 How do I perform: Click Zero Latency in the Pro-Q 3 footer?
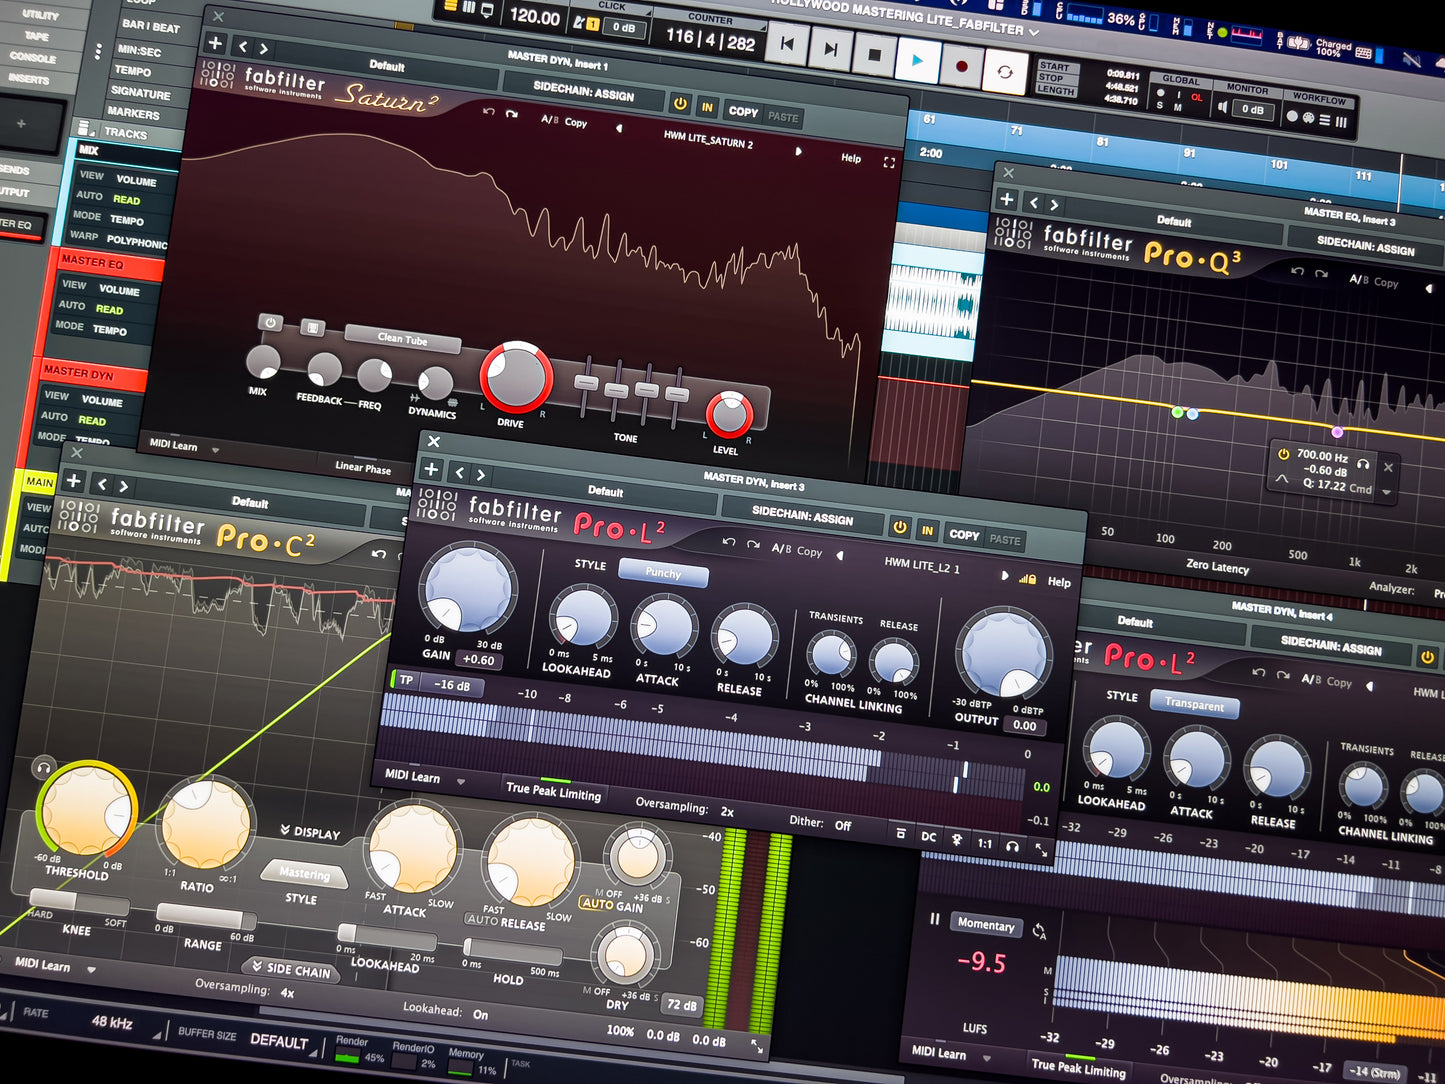point(1217,566)
